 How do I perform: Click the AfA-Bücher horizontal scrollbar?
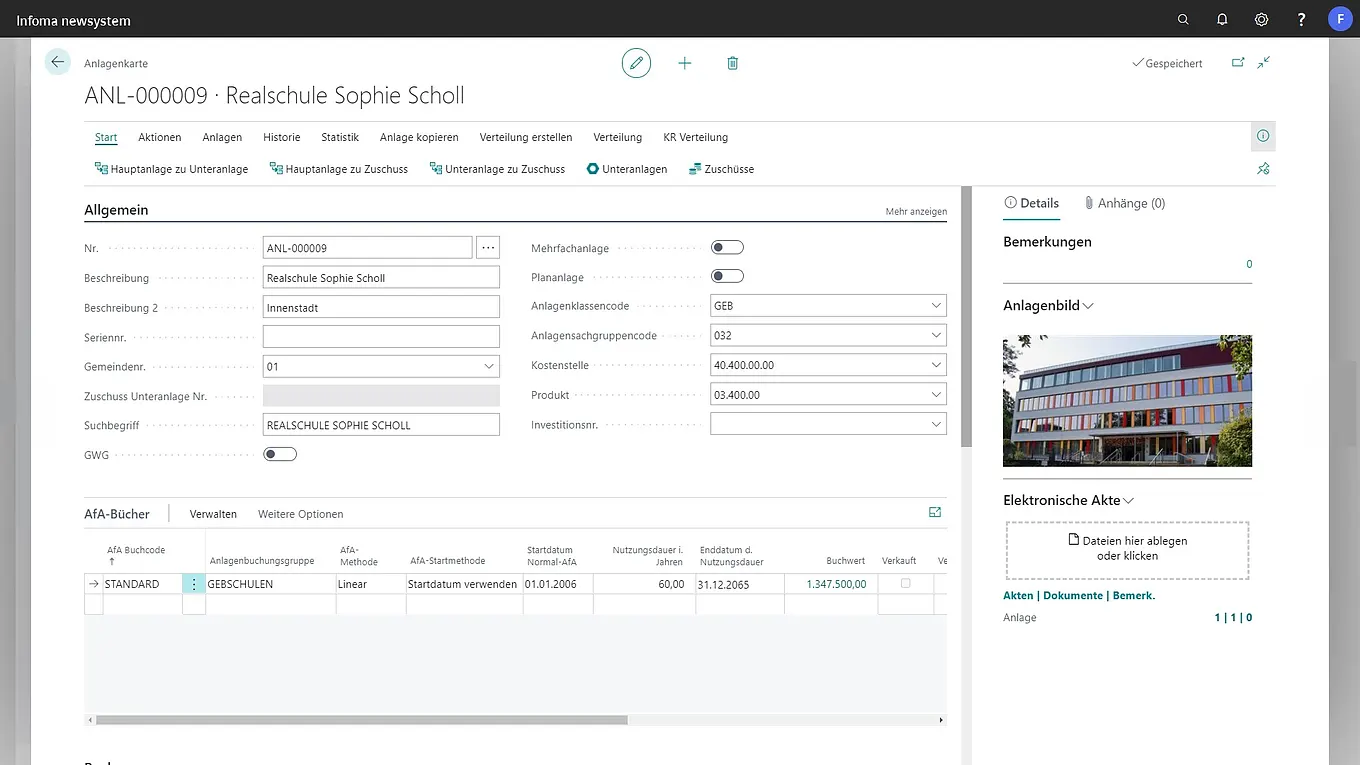click(x=361, y=720)
